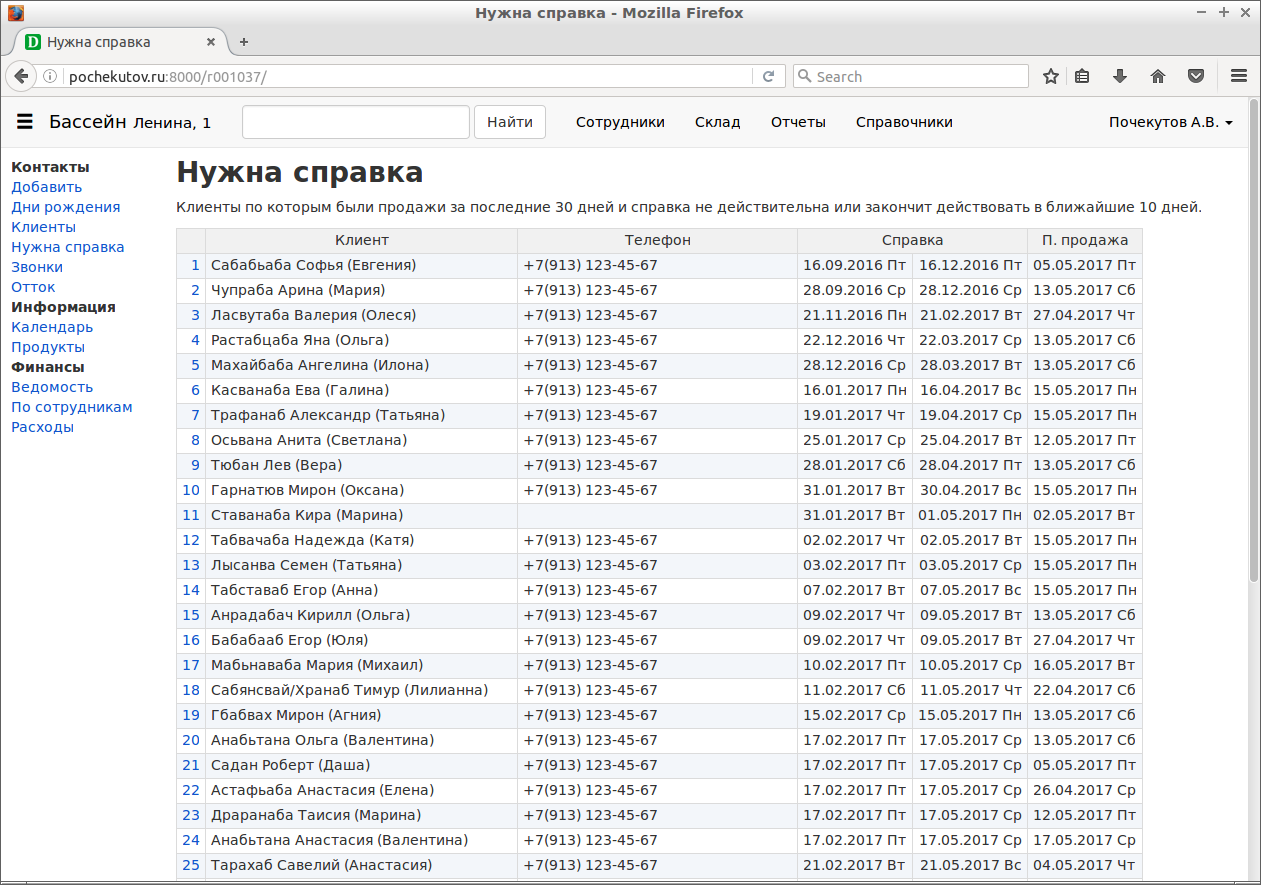Click date 16.09.2016 Пт in first row
The width and height of the screenshot is (1261, 885).
click(x=854, y=265)
